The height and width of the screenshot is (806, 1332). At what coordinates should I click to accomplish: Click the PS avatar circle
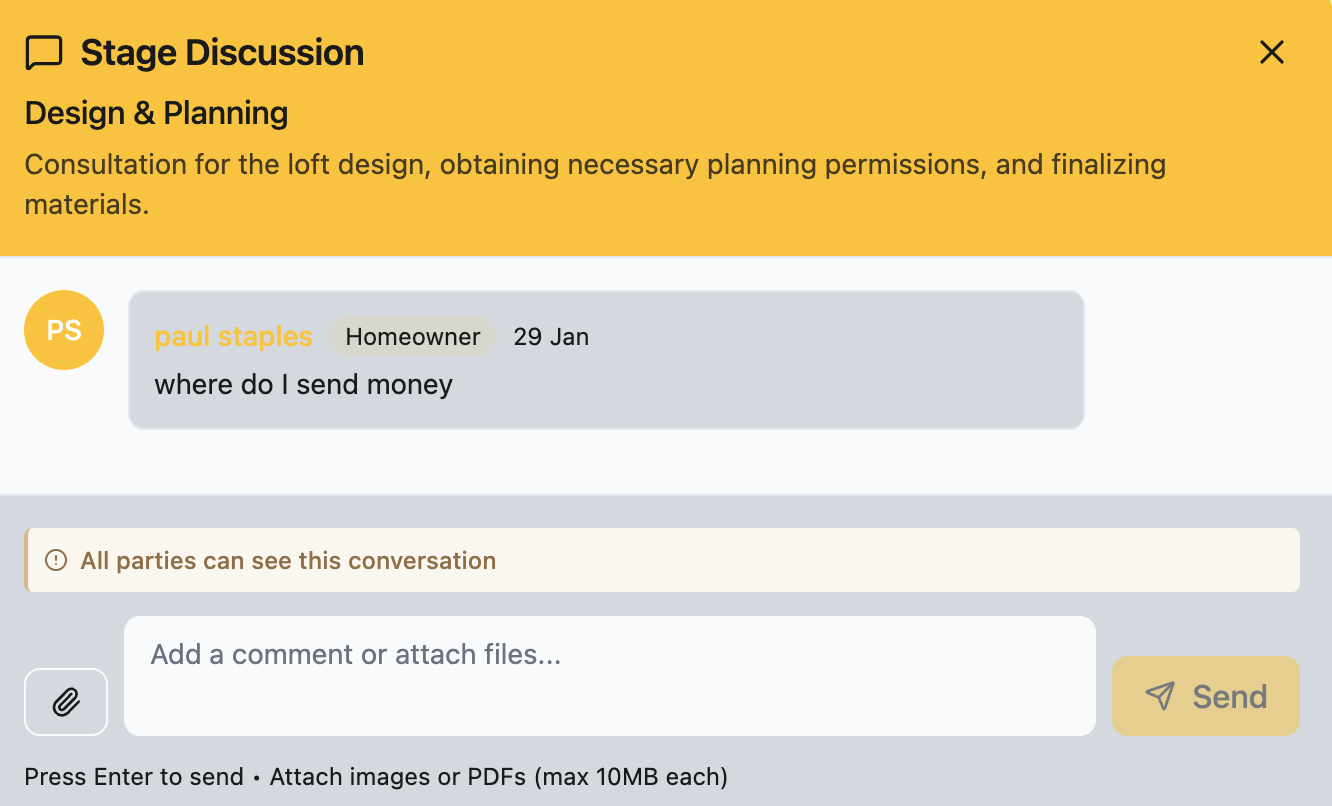[64, 330]
